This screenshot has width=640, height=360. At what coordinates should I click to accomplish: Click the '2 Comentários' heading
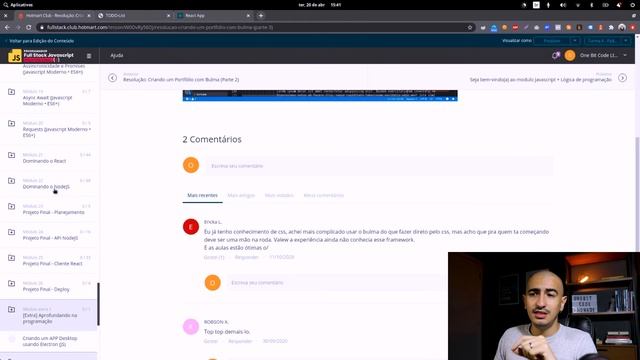pyautogui.click(x=212, y=139)
